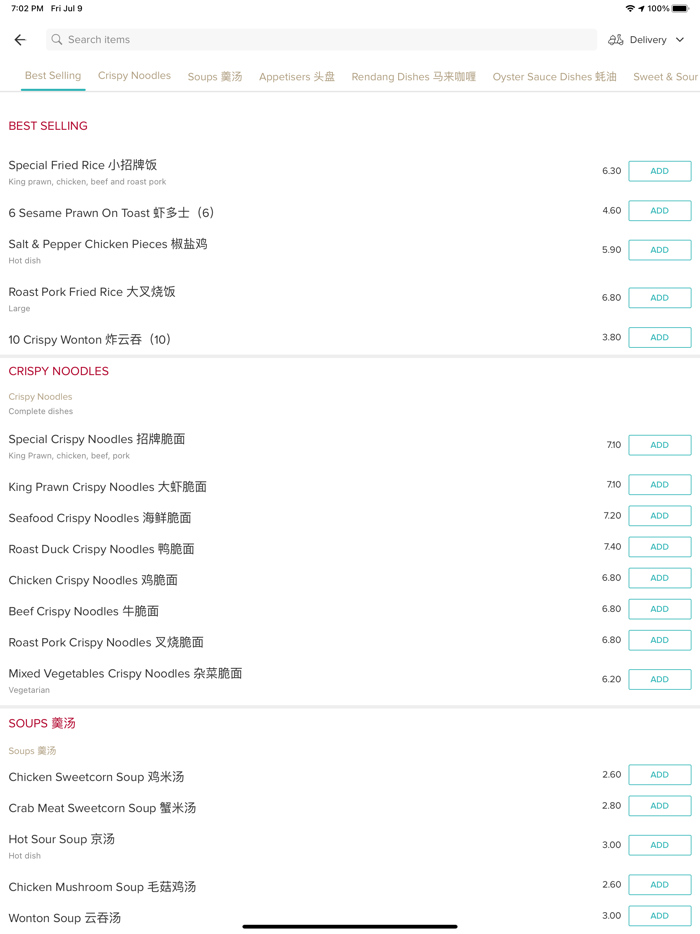Tap the Wi-Fi status icon

(x=630, y=9)
